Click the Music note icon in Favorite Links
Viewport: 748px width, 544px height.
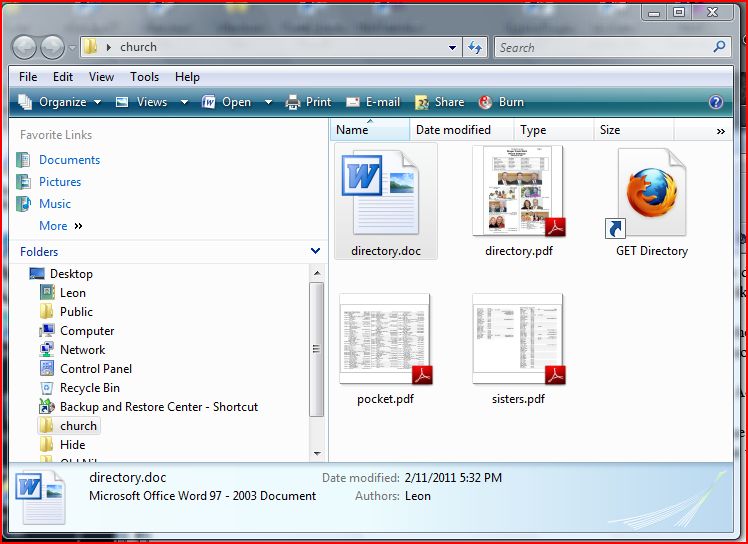click(x=24, y=204)
